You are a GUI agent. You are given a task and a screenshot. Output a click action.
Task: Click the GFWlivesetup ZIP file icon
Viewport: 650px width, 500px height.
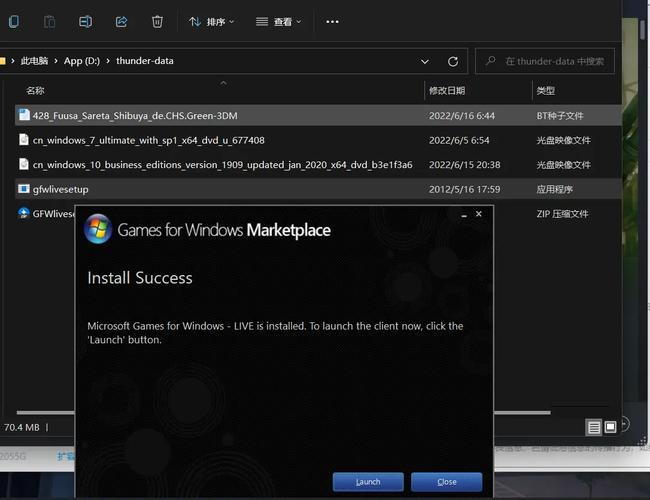24,213
